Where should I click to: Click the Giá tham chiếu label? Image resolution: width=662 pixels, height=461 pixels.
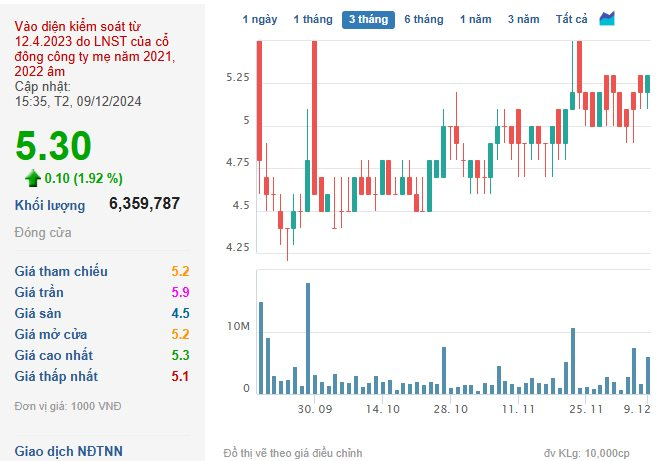pos(61,271)
